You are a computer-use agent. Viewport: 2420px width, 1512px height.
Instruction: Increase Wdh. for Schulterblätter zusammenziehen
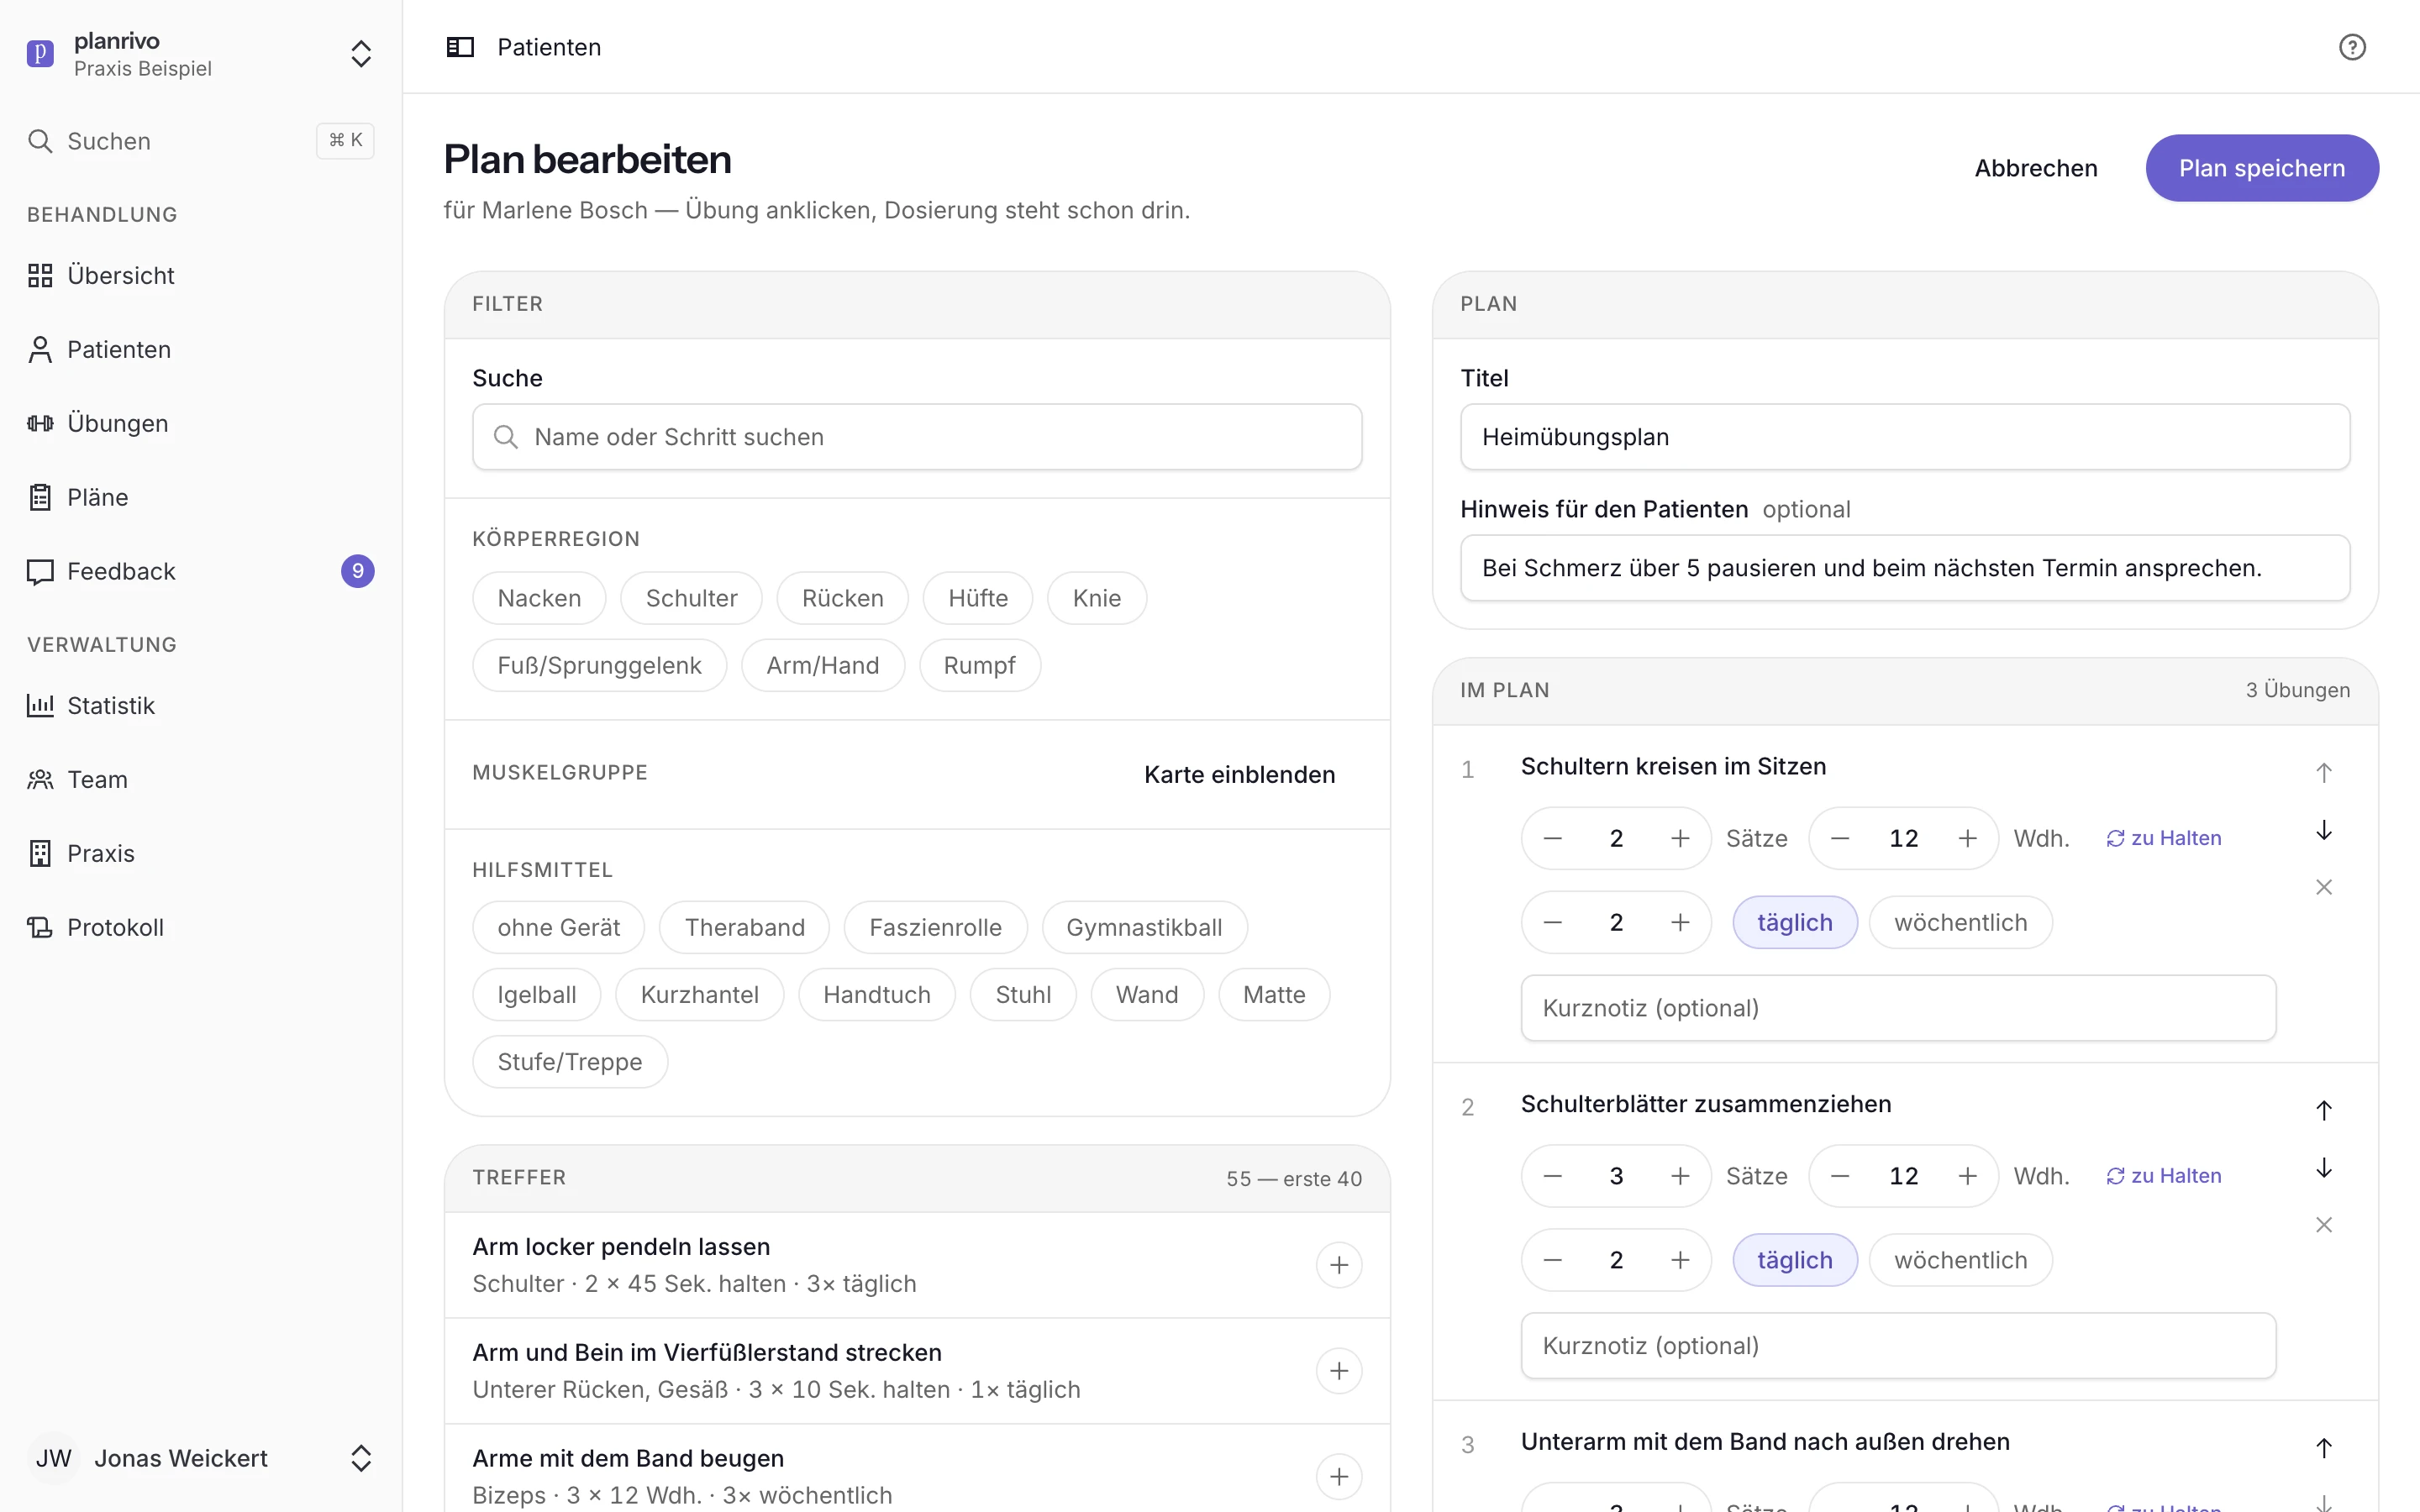pyautogui.click(x=1967, y=1176)
